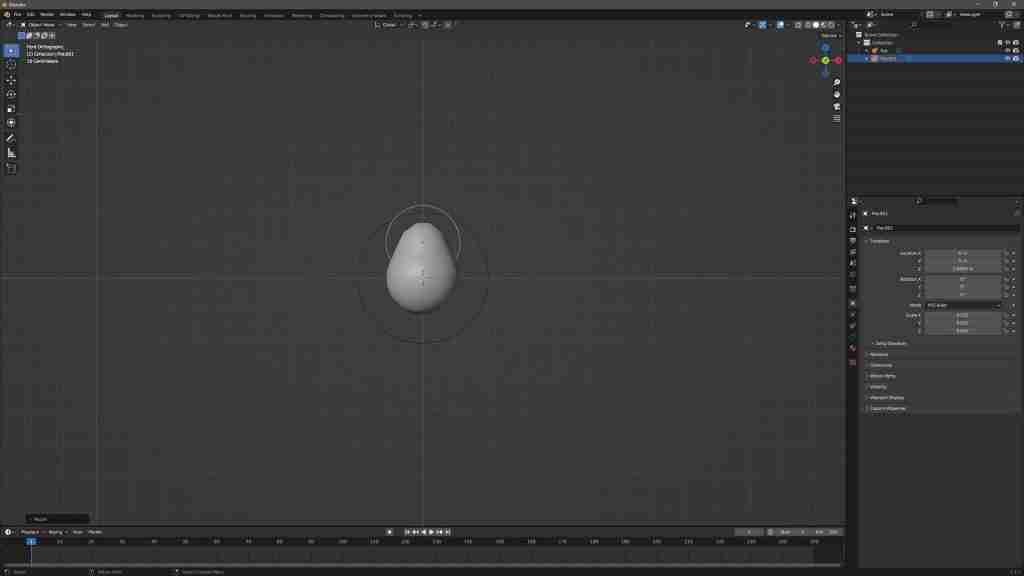Select solid viewport shading mode
The image size is (1024, 576).
tap(816, 25)
